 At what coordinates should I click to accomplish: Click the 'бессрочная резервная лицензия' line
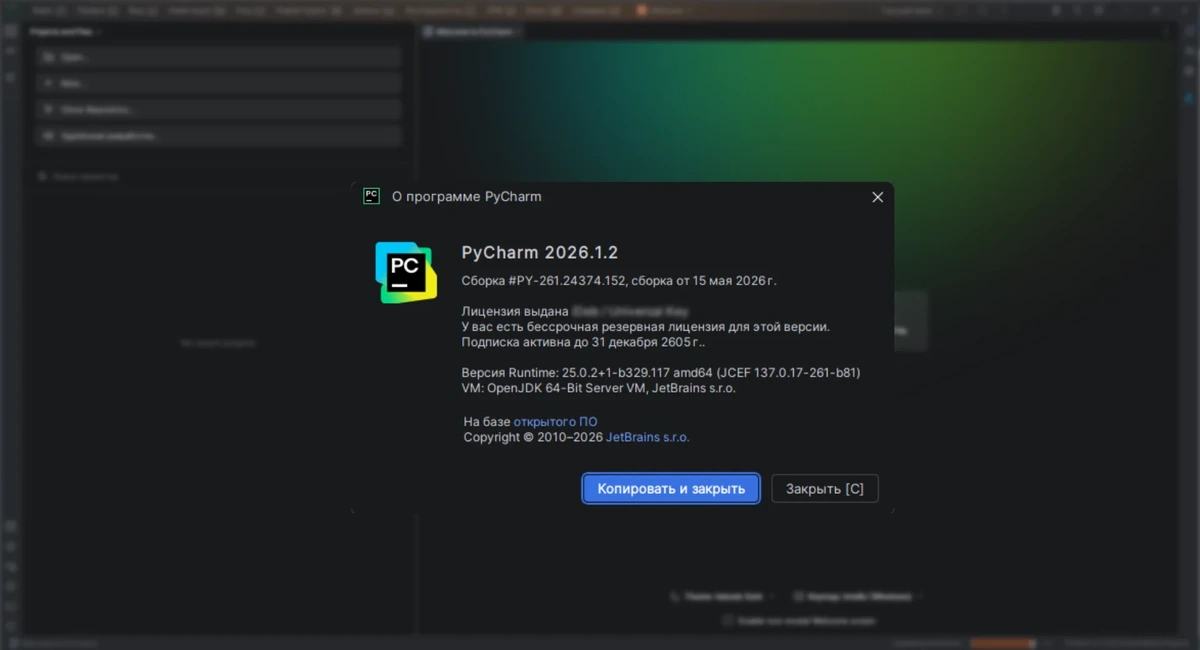(646, 326)
